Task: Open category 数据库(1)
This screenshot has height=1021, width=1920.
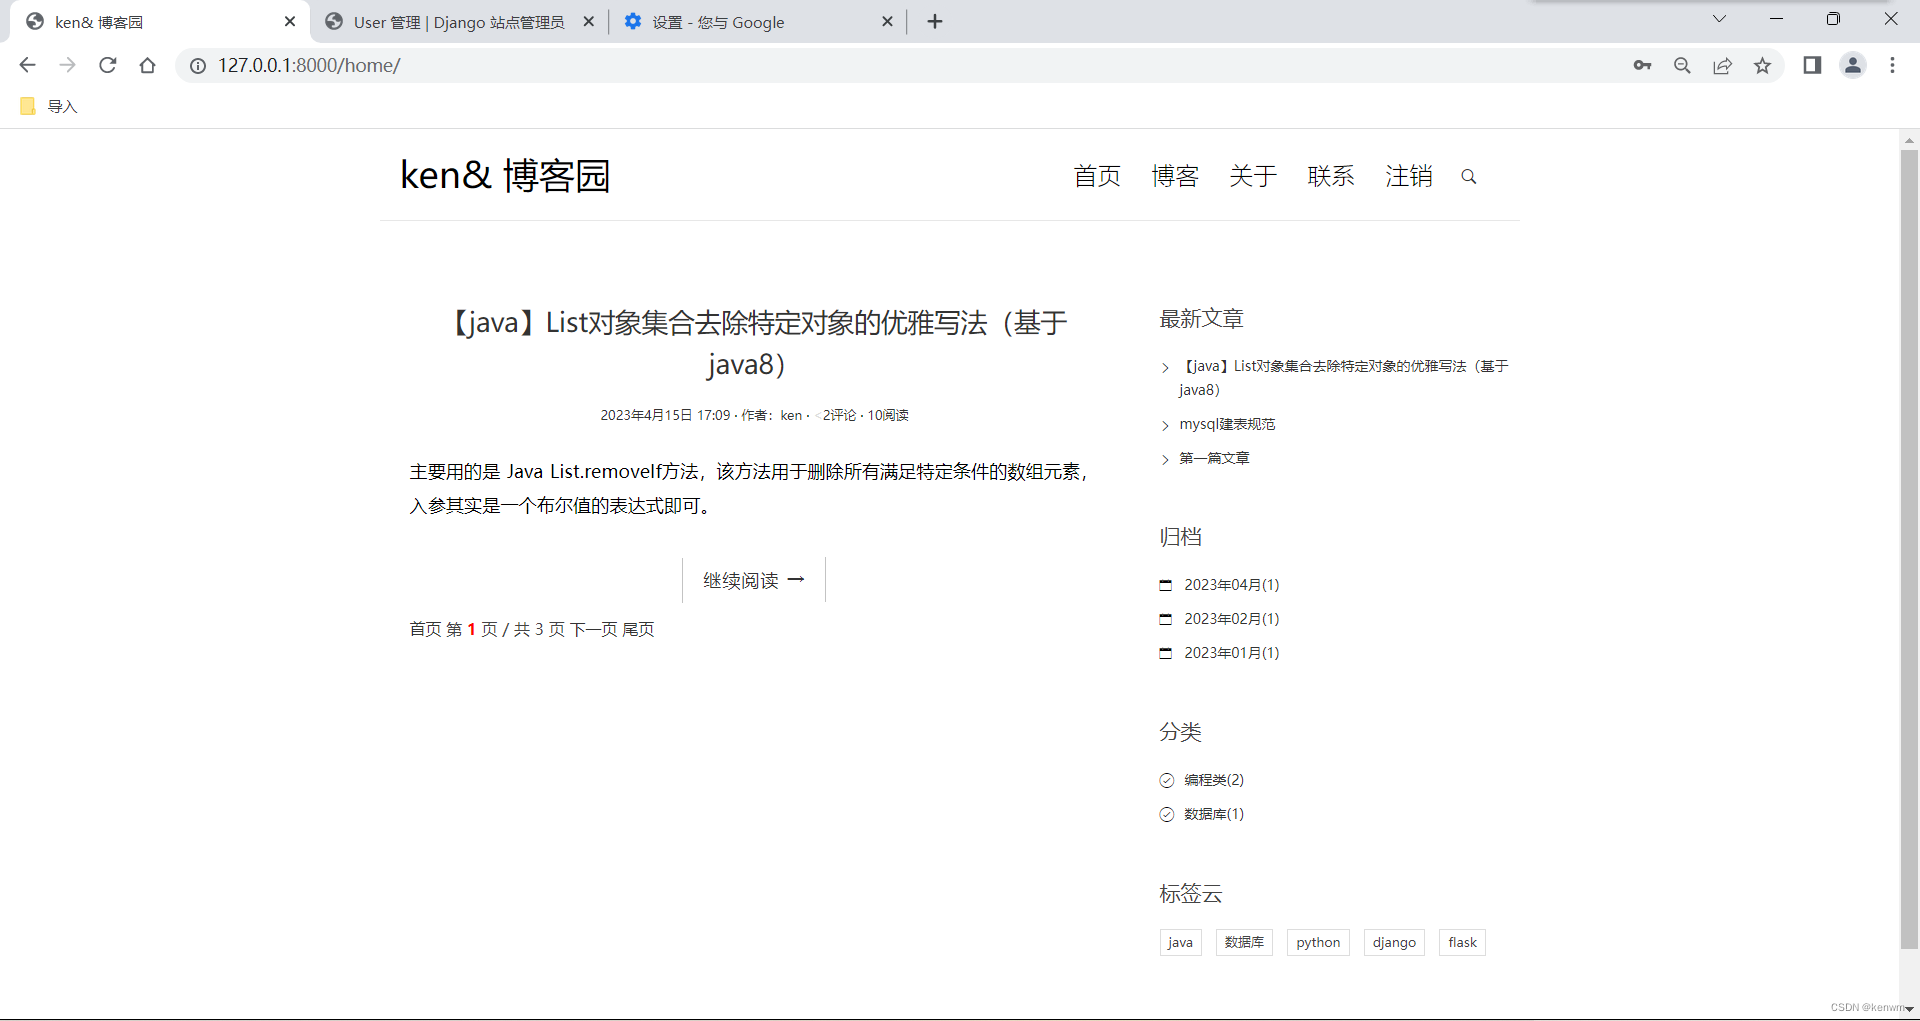Action: click(x=1214, y=814)
